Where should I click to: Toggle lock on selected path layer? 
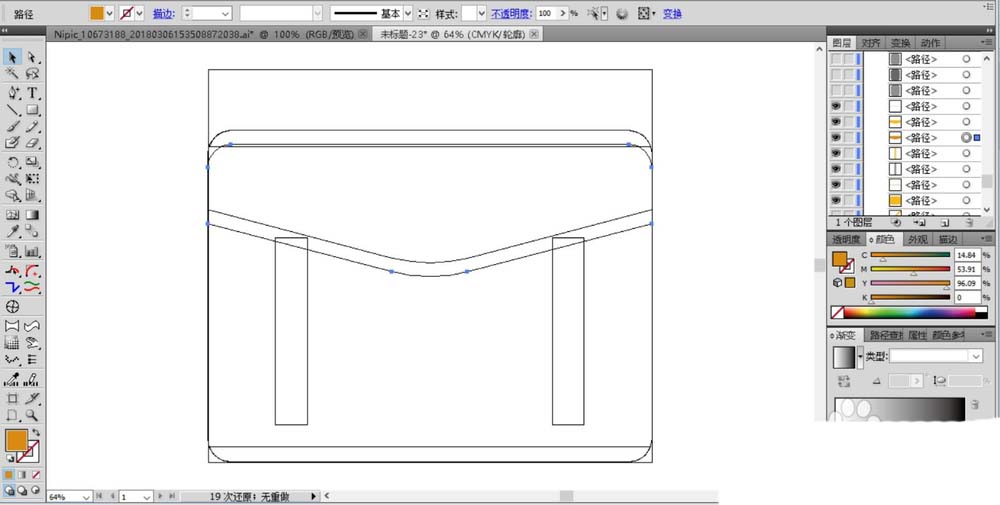[x=848, y=138]
